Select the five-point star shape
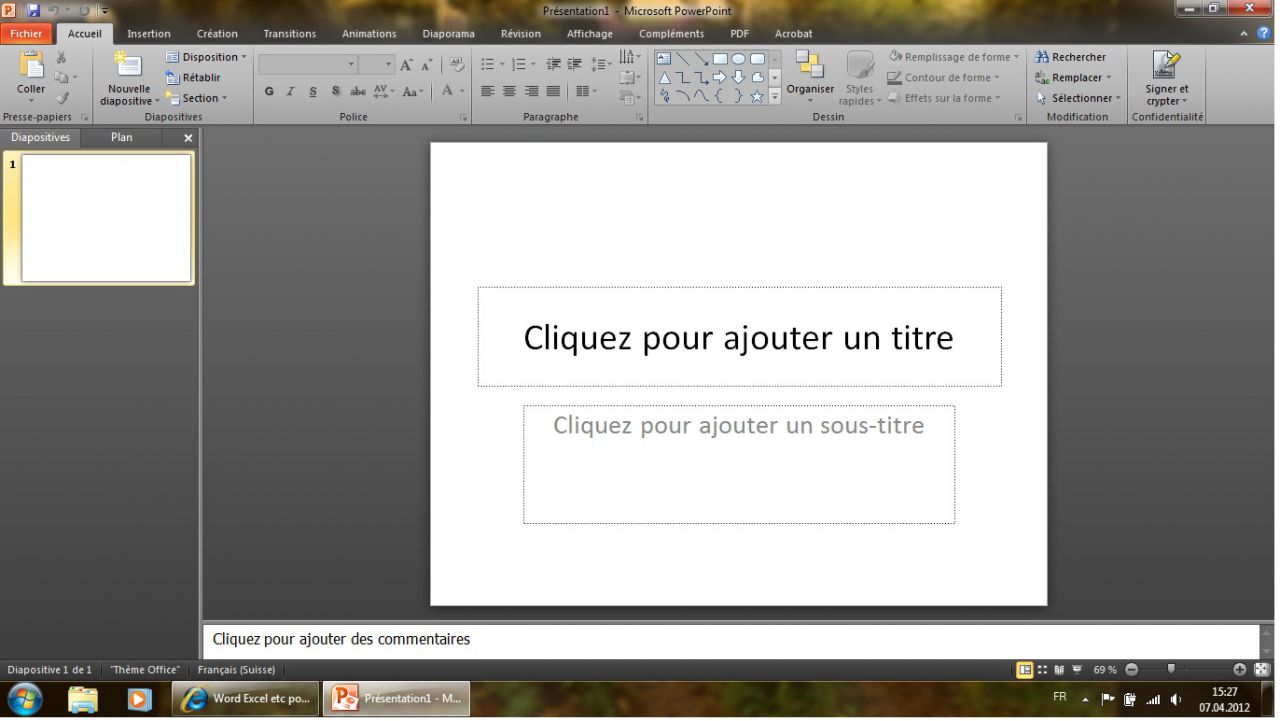This screenshot has width=1280, height=721. point(757,97)
